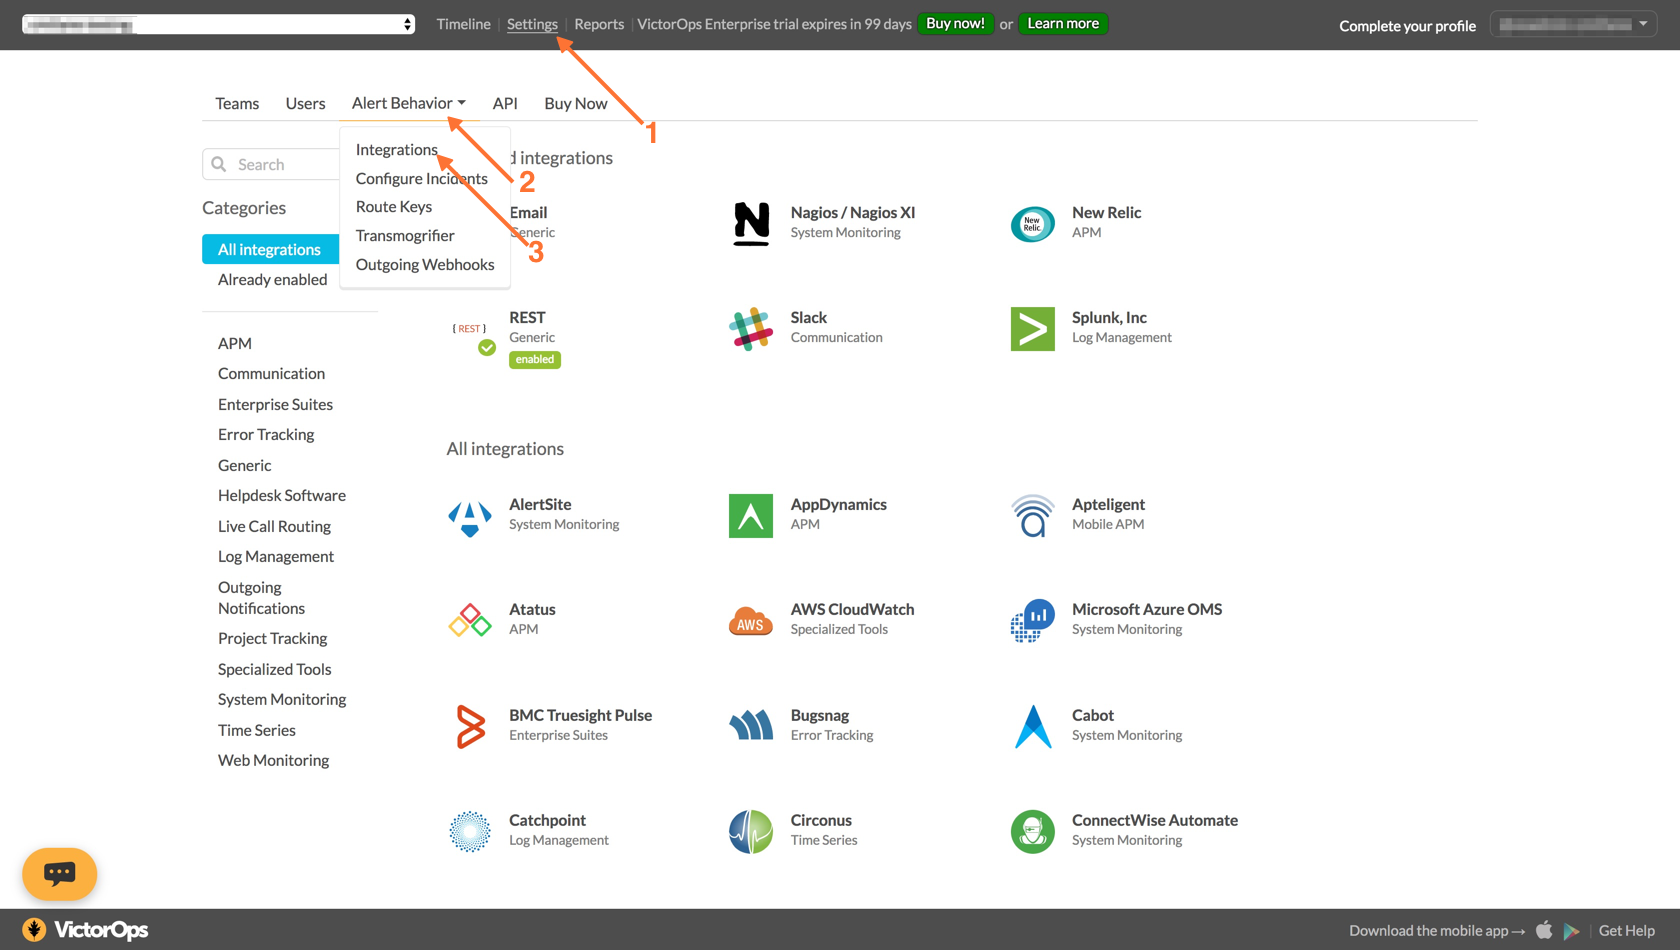
Task: Select the AWS CloudWatch integration icon
Action: click(x=751, y=620)
